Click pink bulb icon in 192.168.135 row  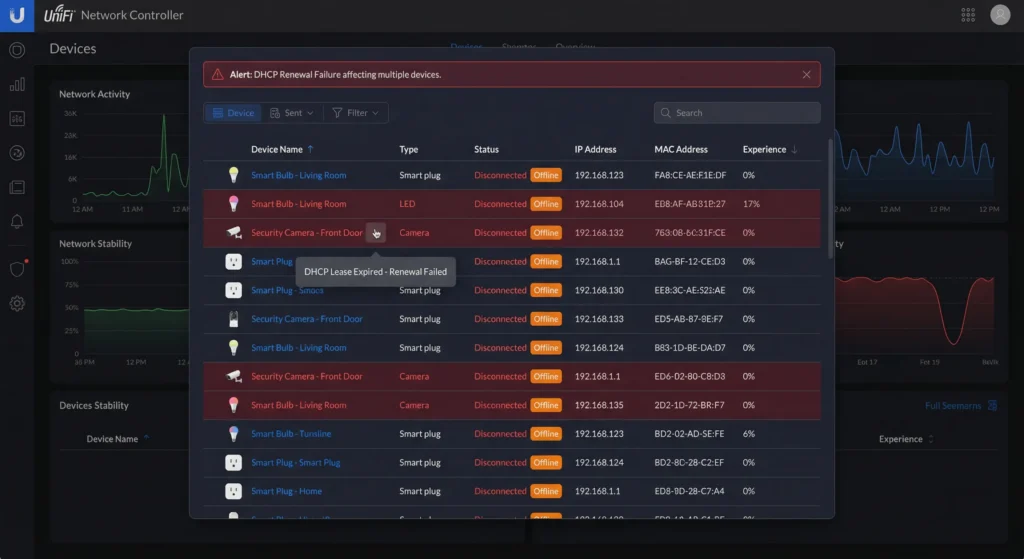pyautogui.click(x=233, y=405)
